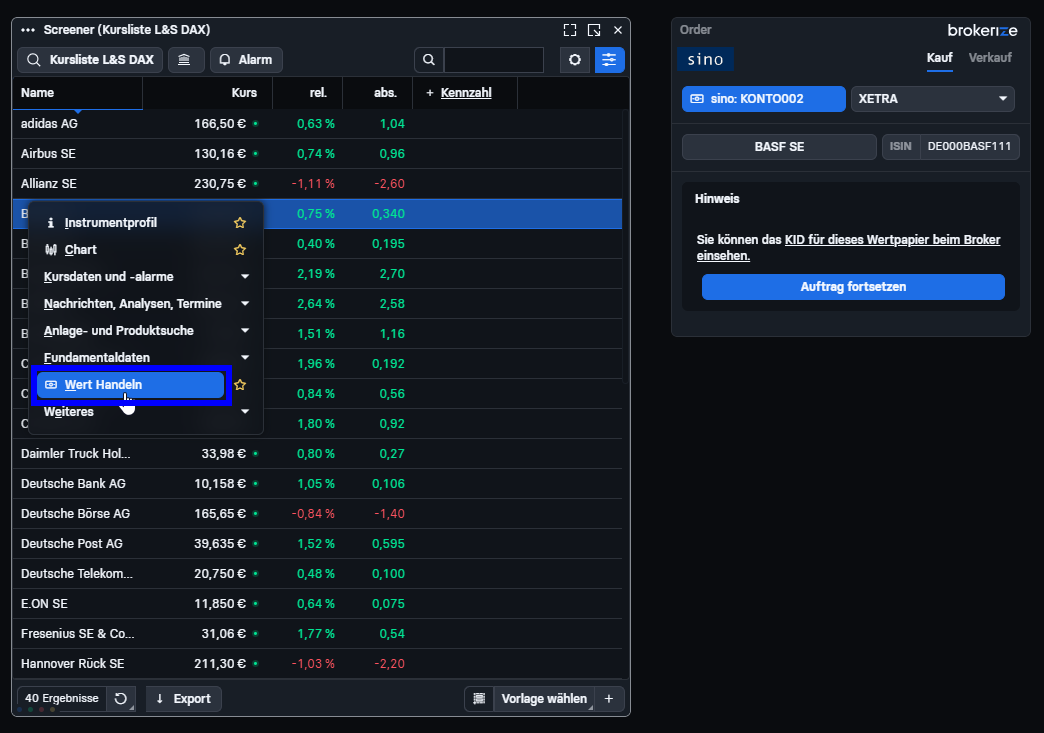Open the Screener gear settings icon
This screenshot has height=733, width=1044.
(x=575, y=60)
